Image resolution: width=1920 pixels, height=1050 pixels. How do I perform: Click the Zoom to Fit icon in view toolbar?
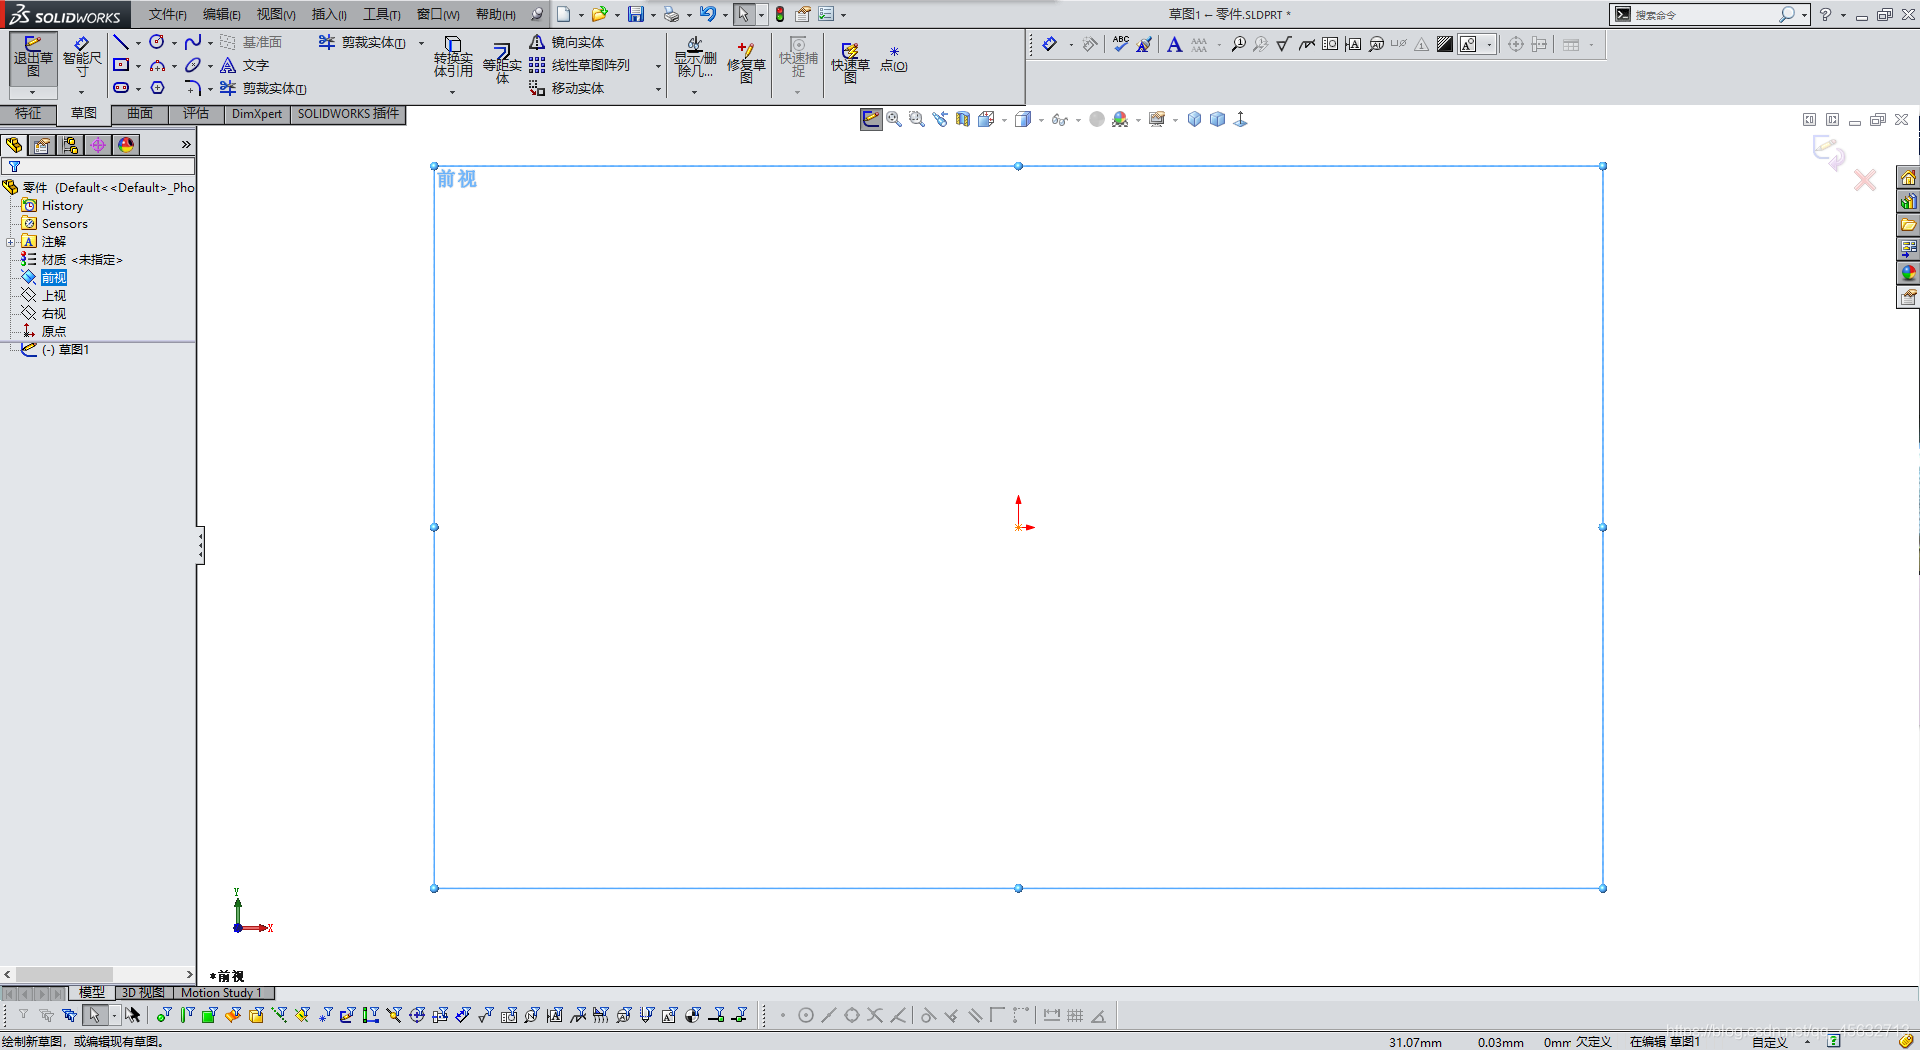(x=894, y=119)
